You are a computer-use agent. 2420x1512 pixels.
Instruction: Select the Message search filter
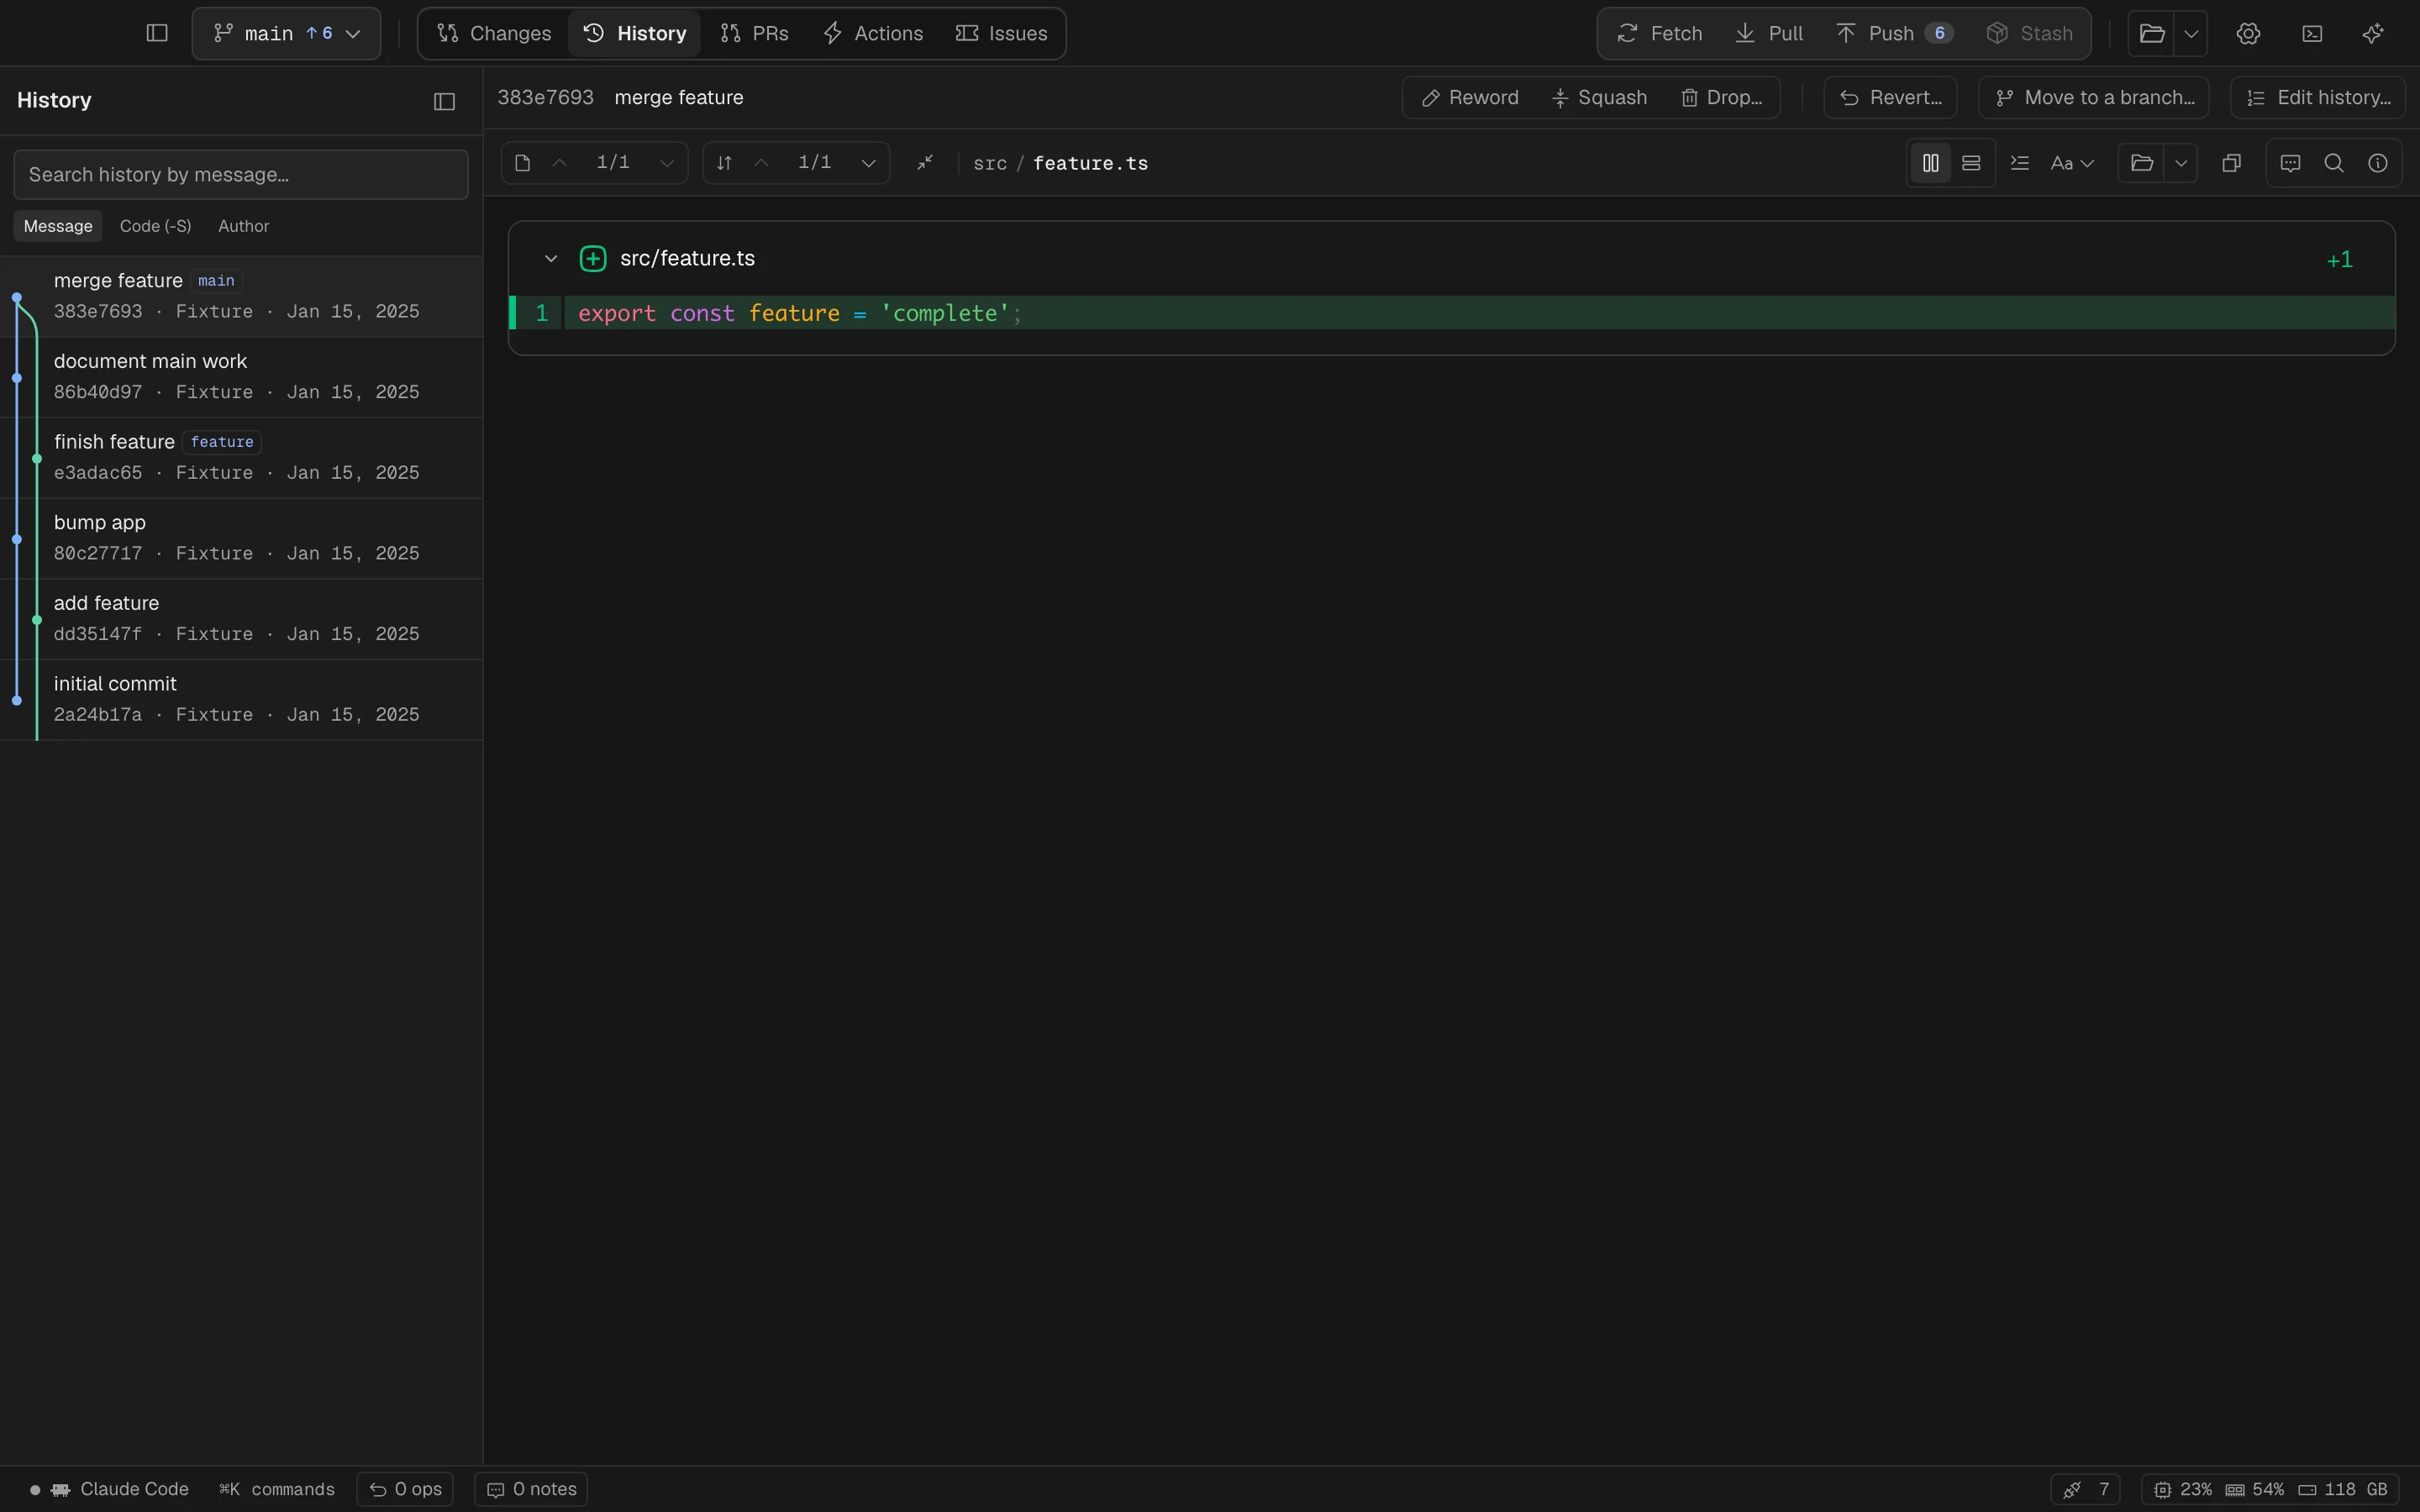click(58, 226)
